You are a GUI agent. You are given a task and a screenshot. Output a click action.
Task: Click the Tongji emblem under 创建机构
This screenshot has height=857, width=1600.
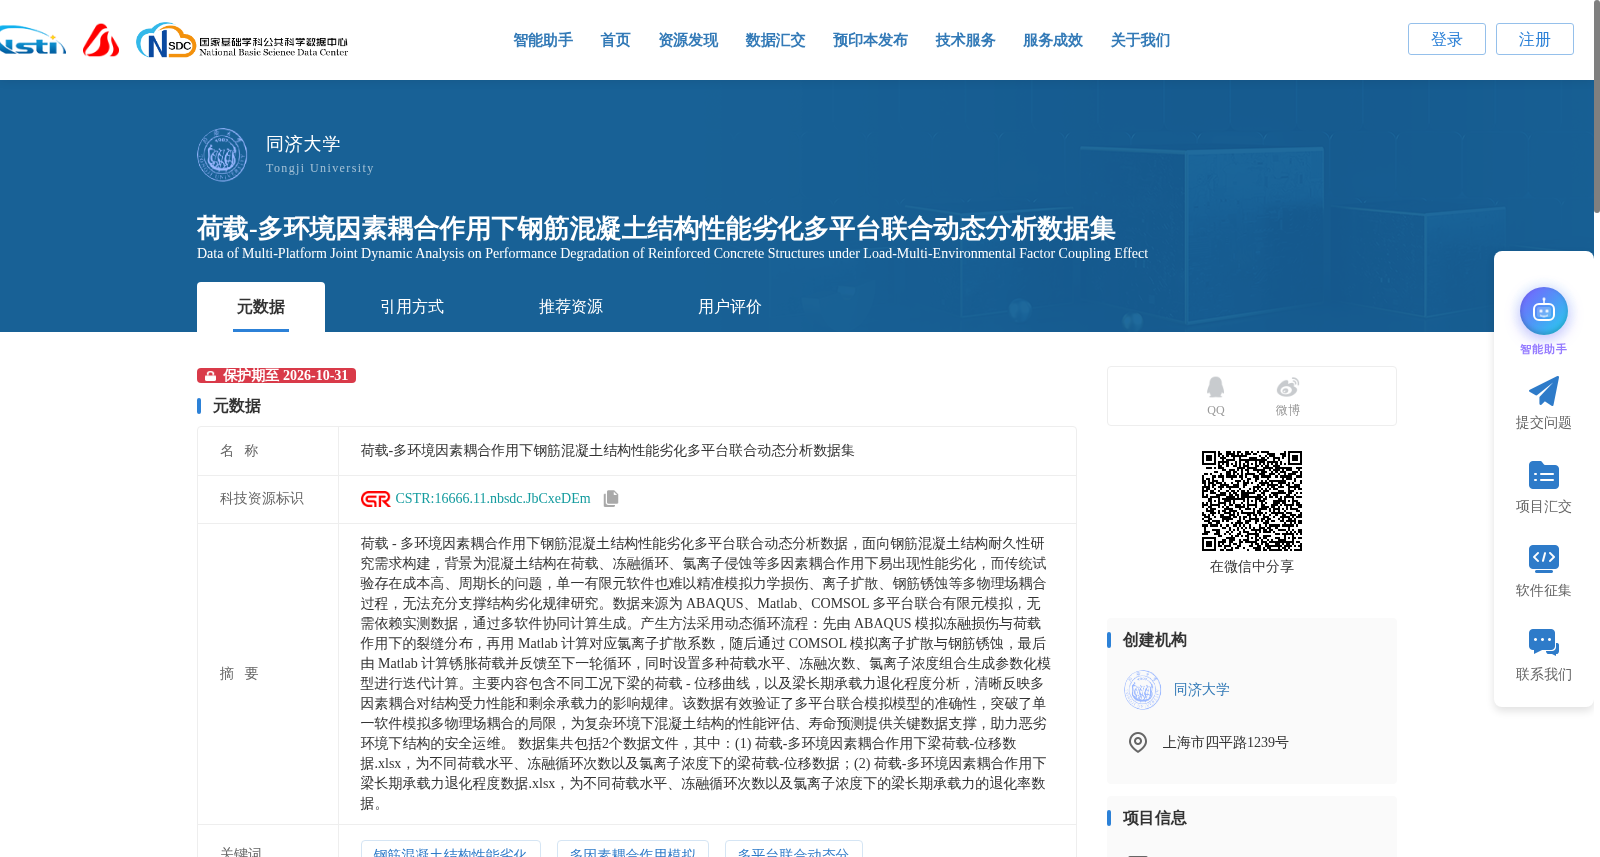tap(1142, 690)
